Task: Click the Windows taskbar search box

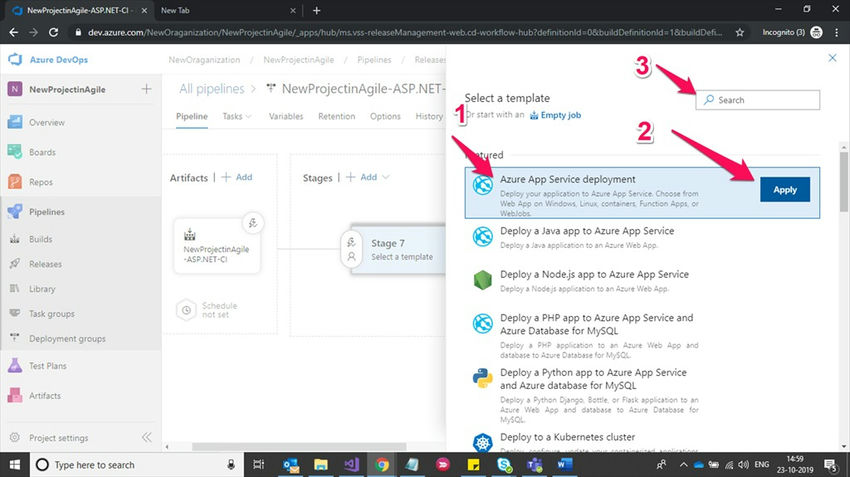Action: (136, 465)
